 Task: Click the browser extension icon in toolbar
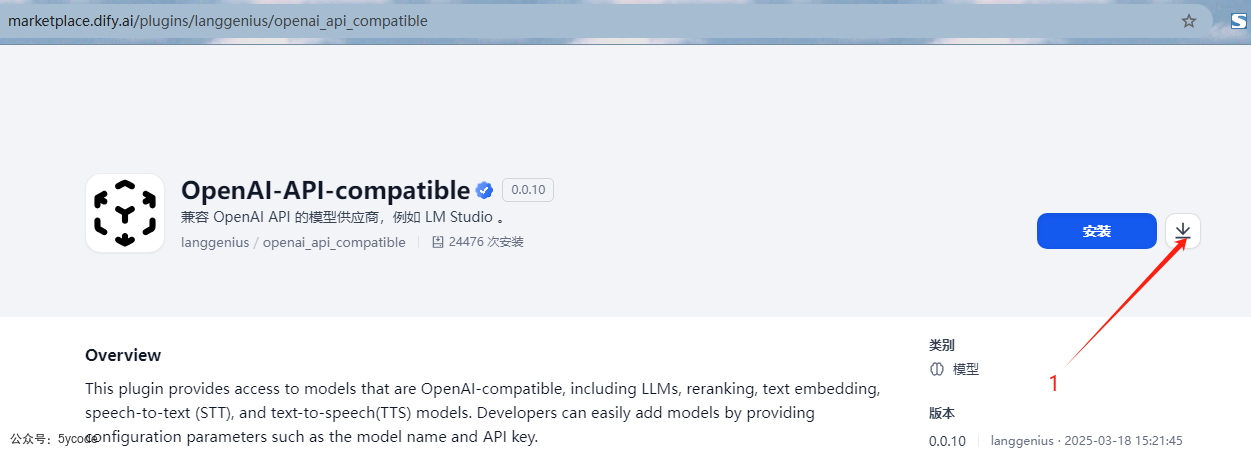point(1238,21)
